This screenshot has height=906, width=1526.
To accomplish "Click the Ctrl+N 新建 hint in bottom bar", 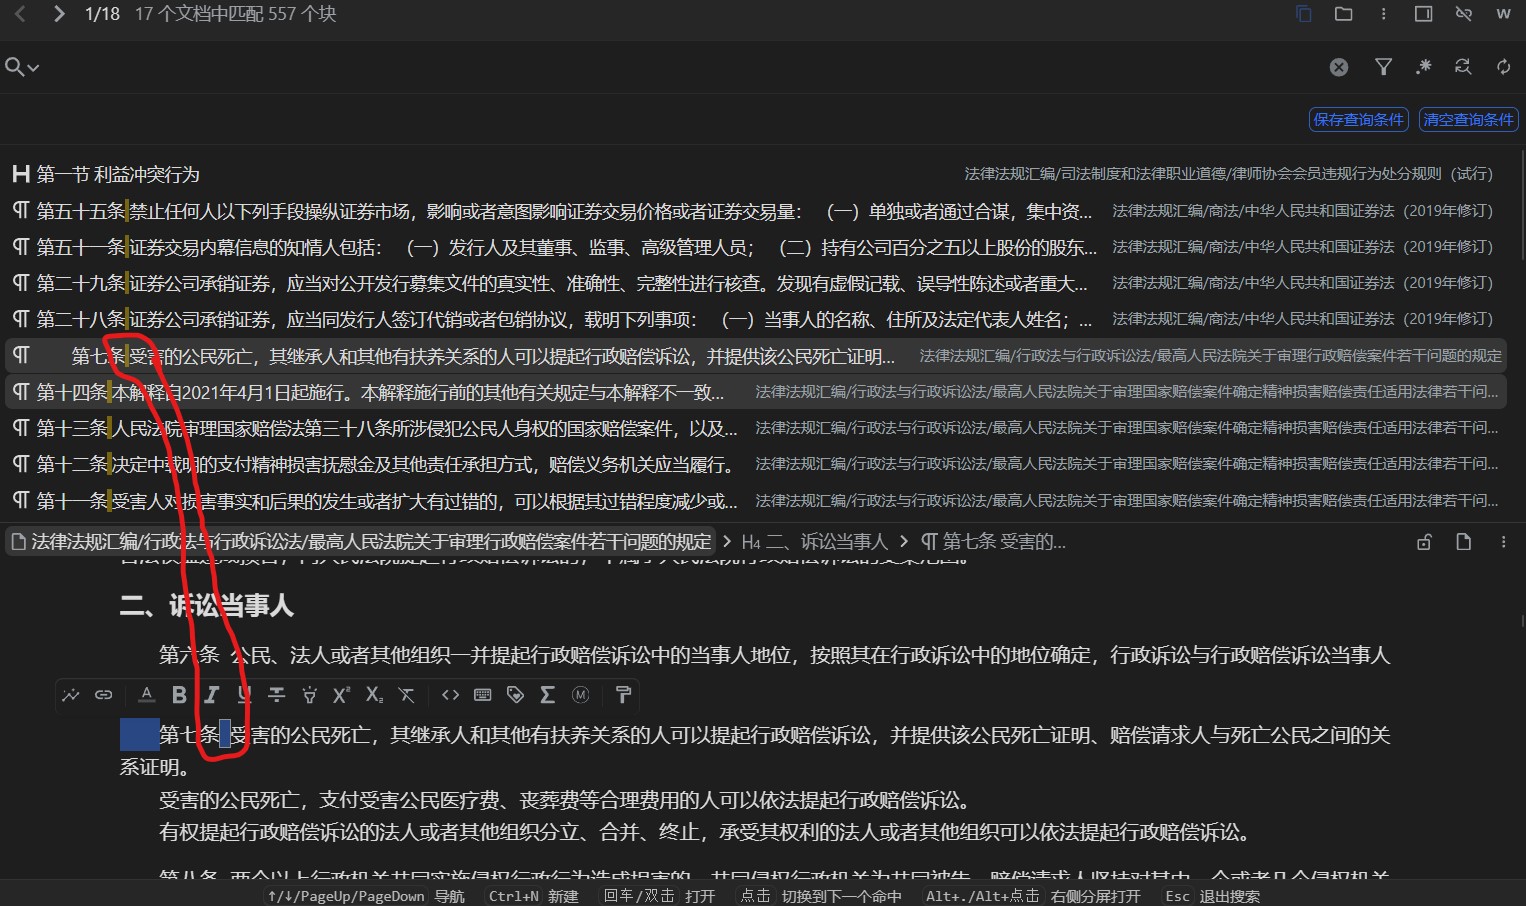I will tap(533, 896).
